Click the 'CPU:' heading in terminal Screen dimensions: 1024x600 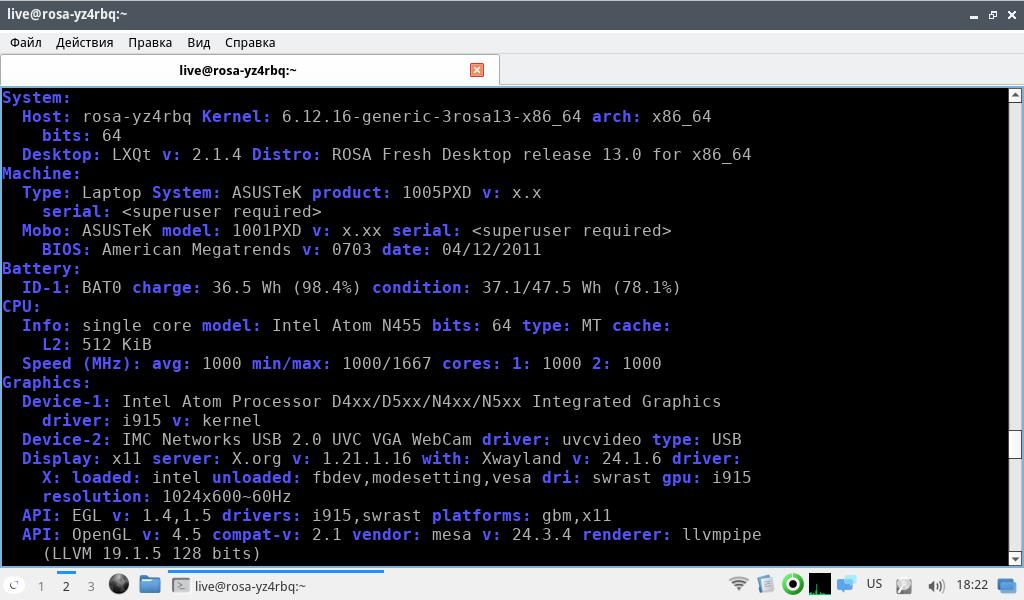21,306
